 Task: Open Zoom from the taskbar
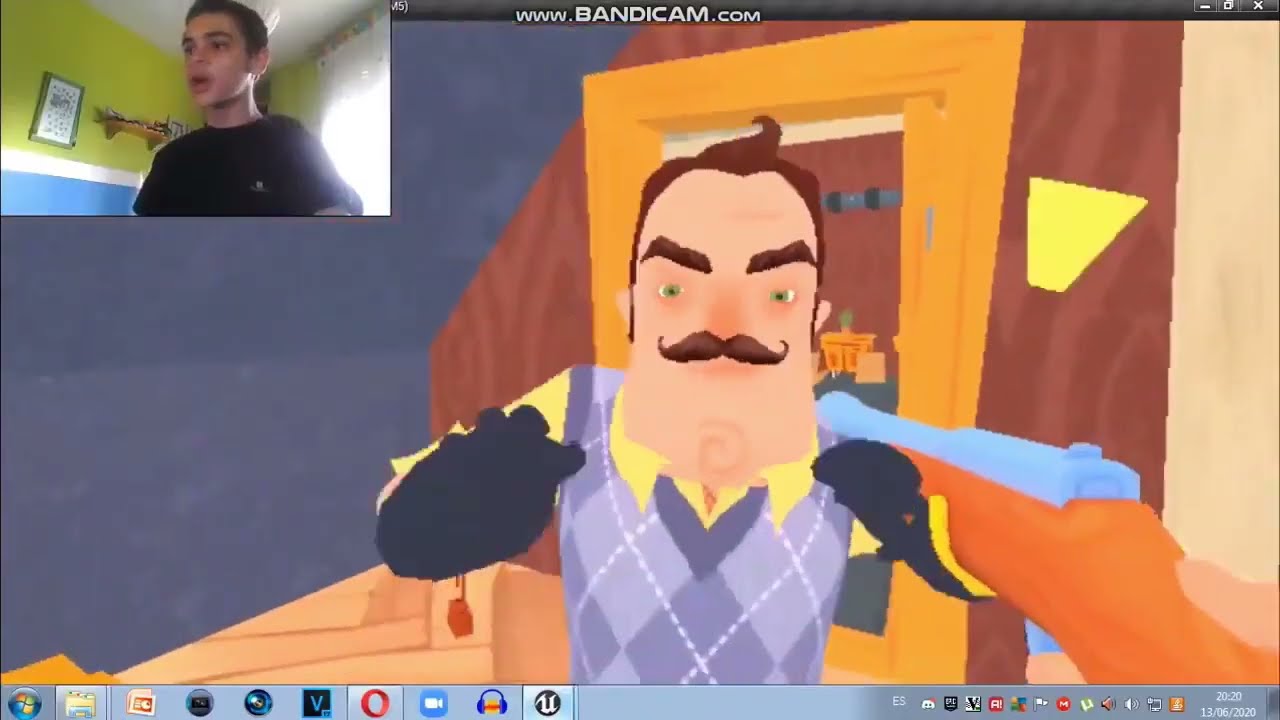[x=433, y=703]
